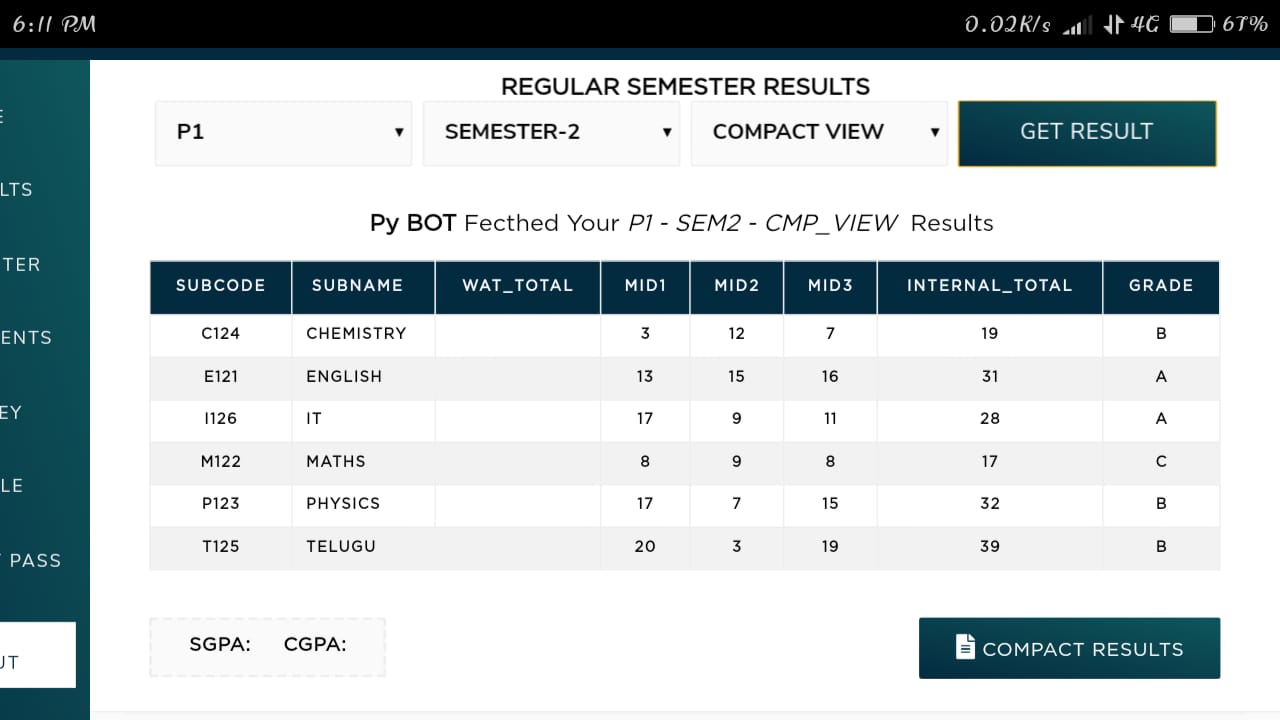Screen dimensions: 1280x720
Task: Open the COMPACT VIEW dropdown
Action: 819,132
